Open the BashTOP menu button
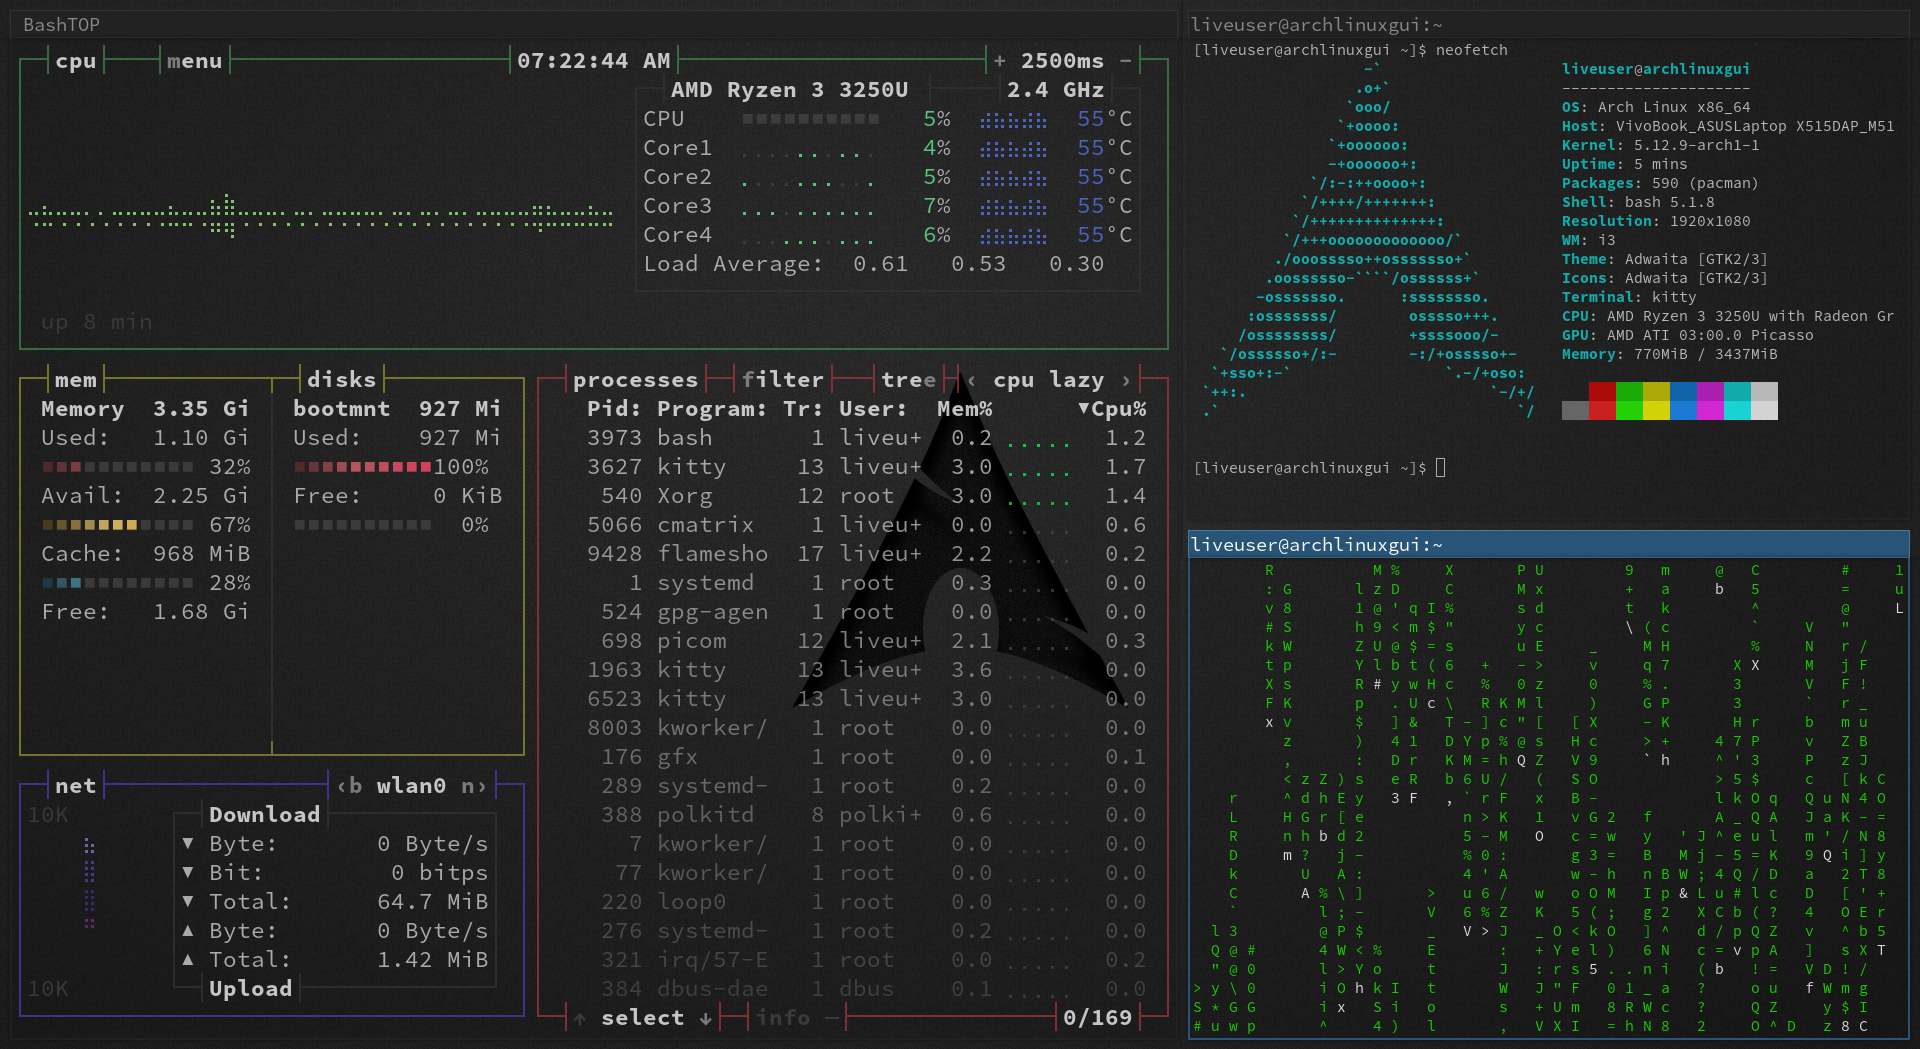The height and width of the screenshot is (1049, 1920). [194, 61]
